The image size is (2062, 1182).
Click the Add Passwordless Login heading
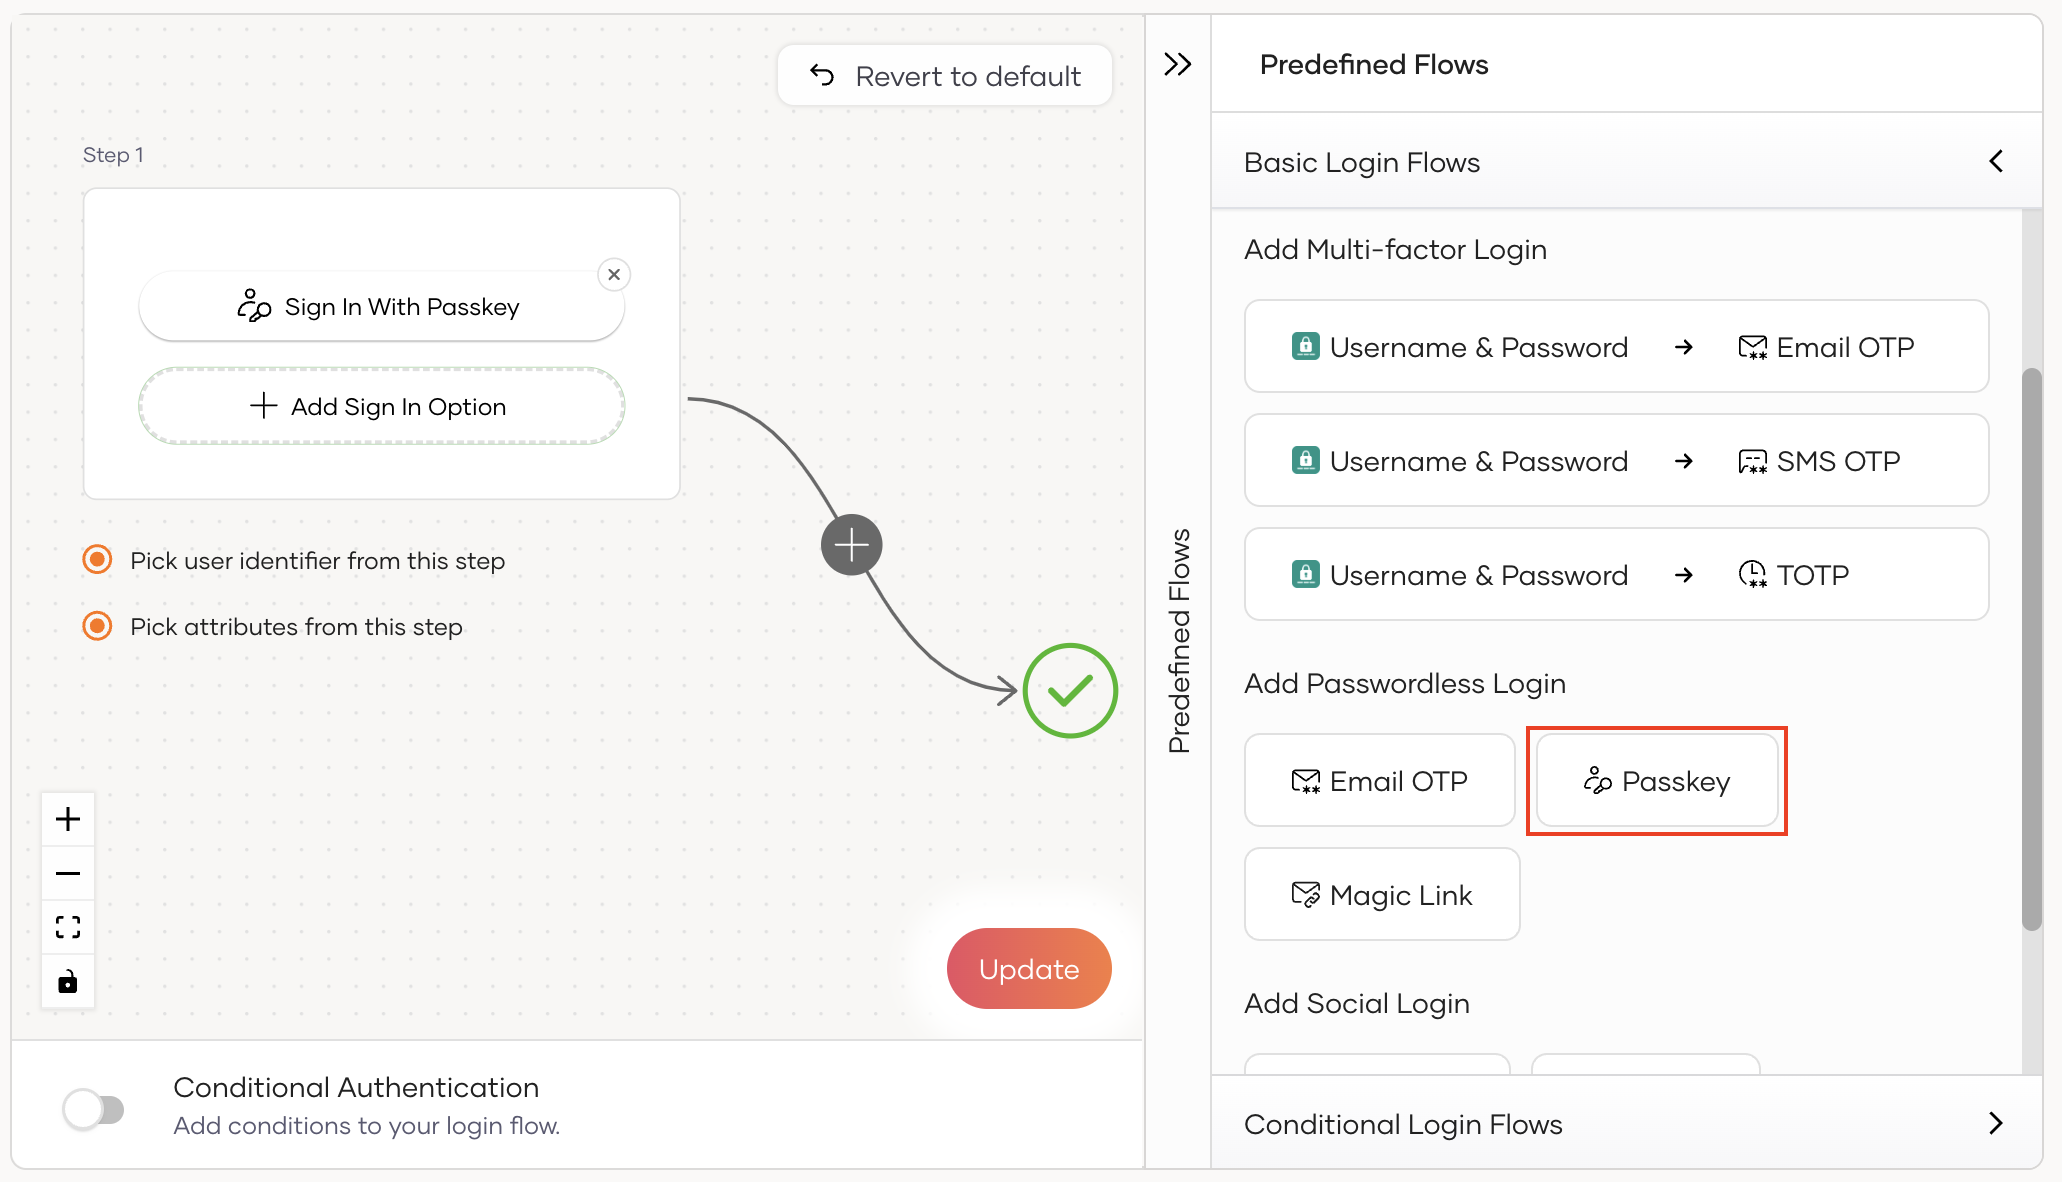tap(1405, 684)
